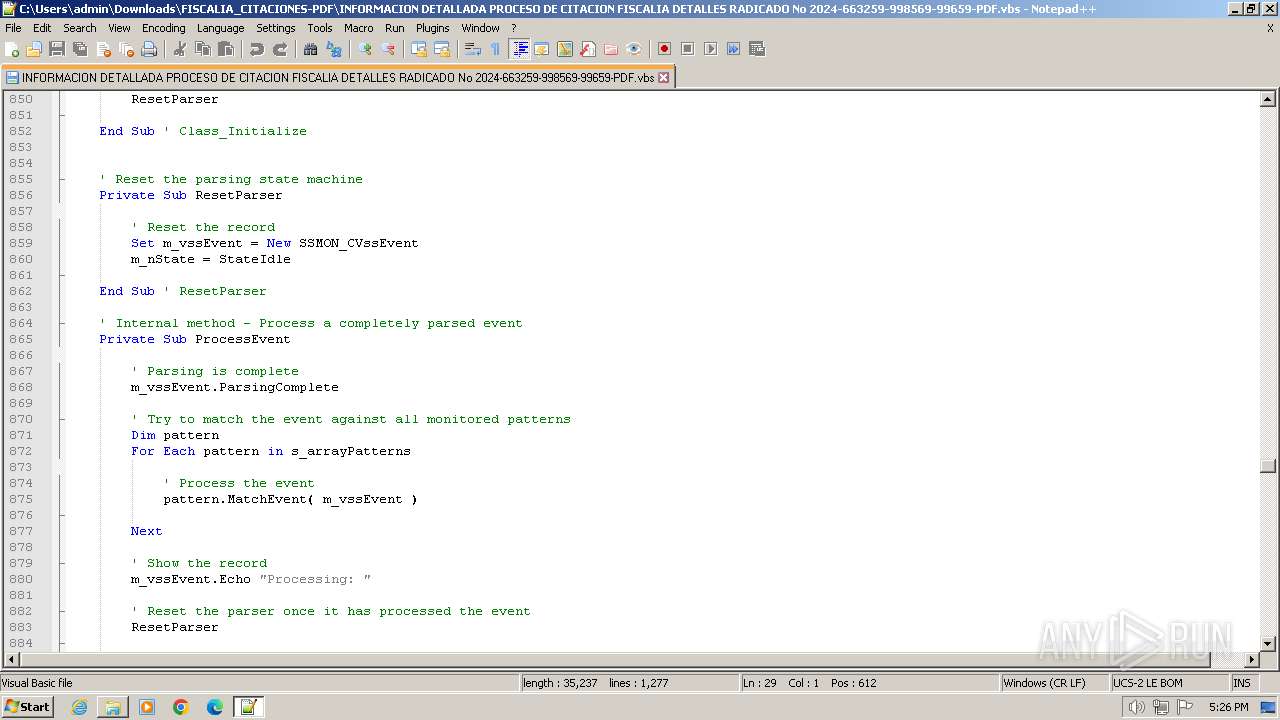Create a new document with New icon

coord(12,49)
